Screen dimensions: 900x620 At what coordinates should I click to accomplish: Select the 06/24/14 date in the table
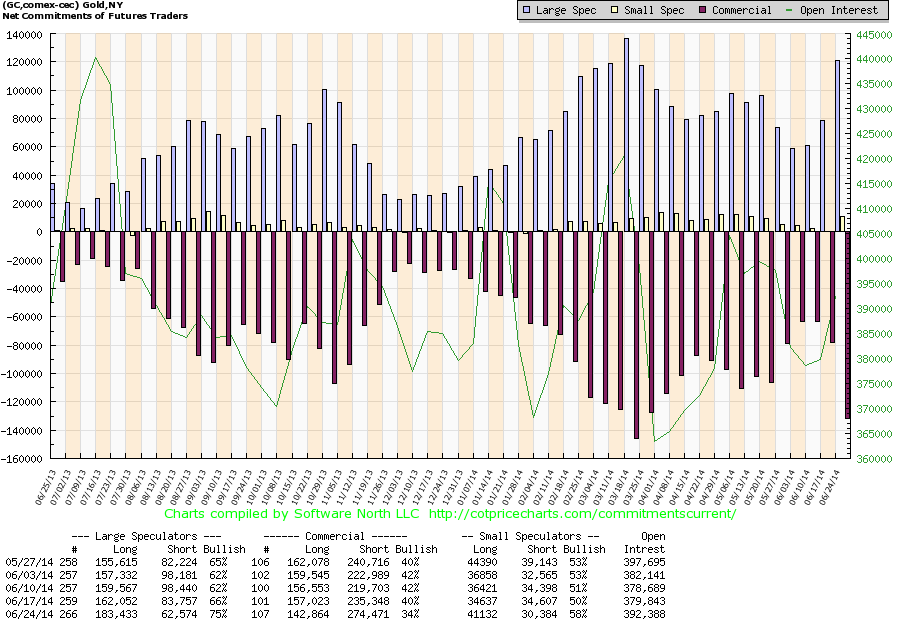tap(26, 613)
